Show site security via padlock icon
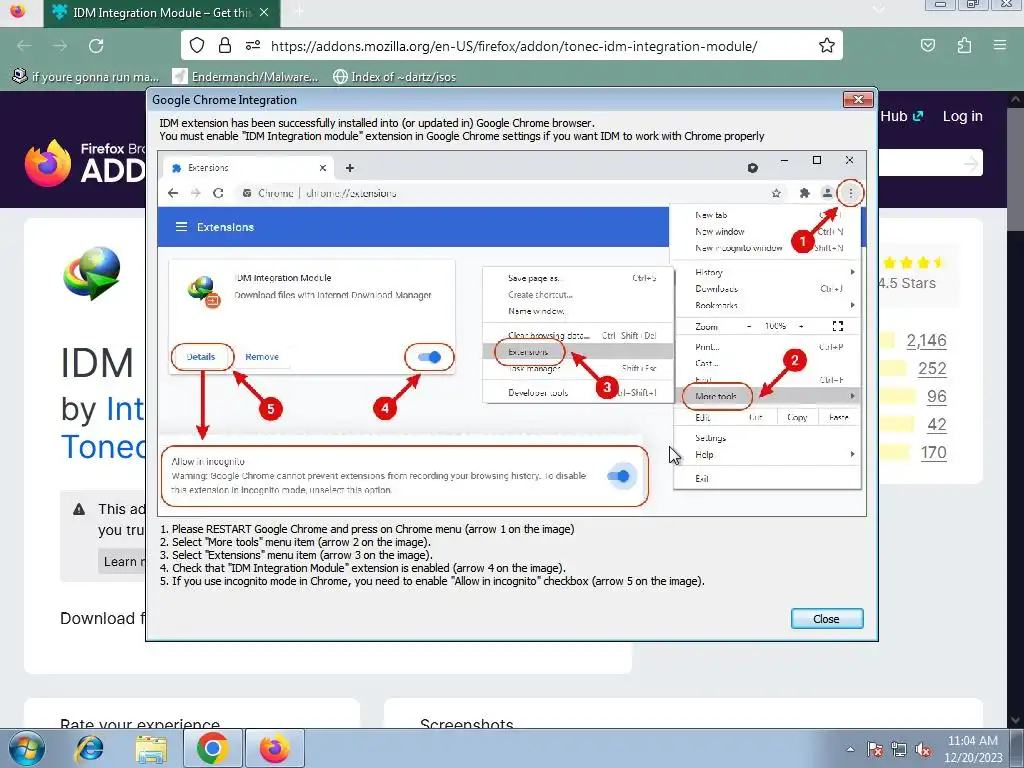 pos(225,46)
